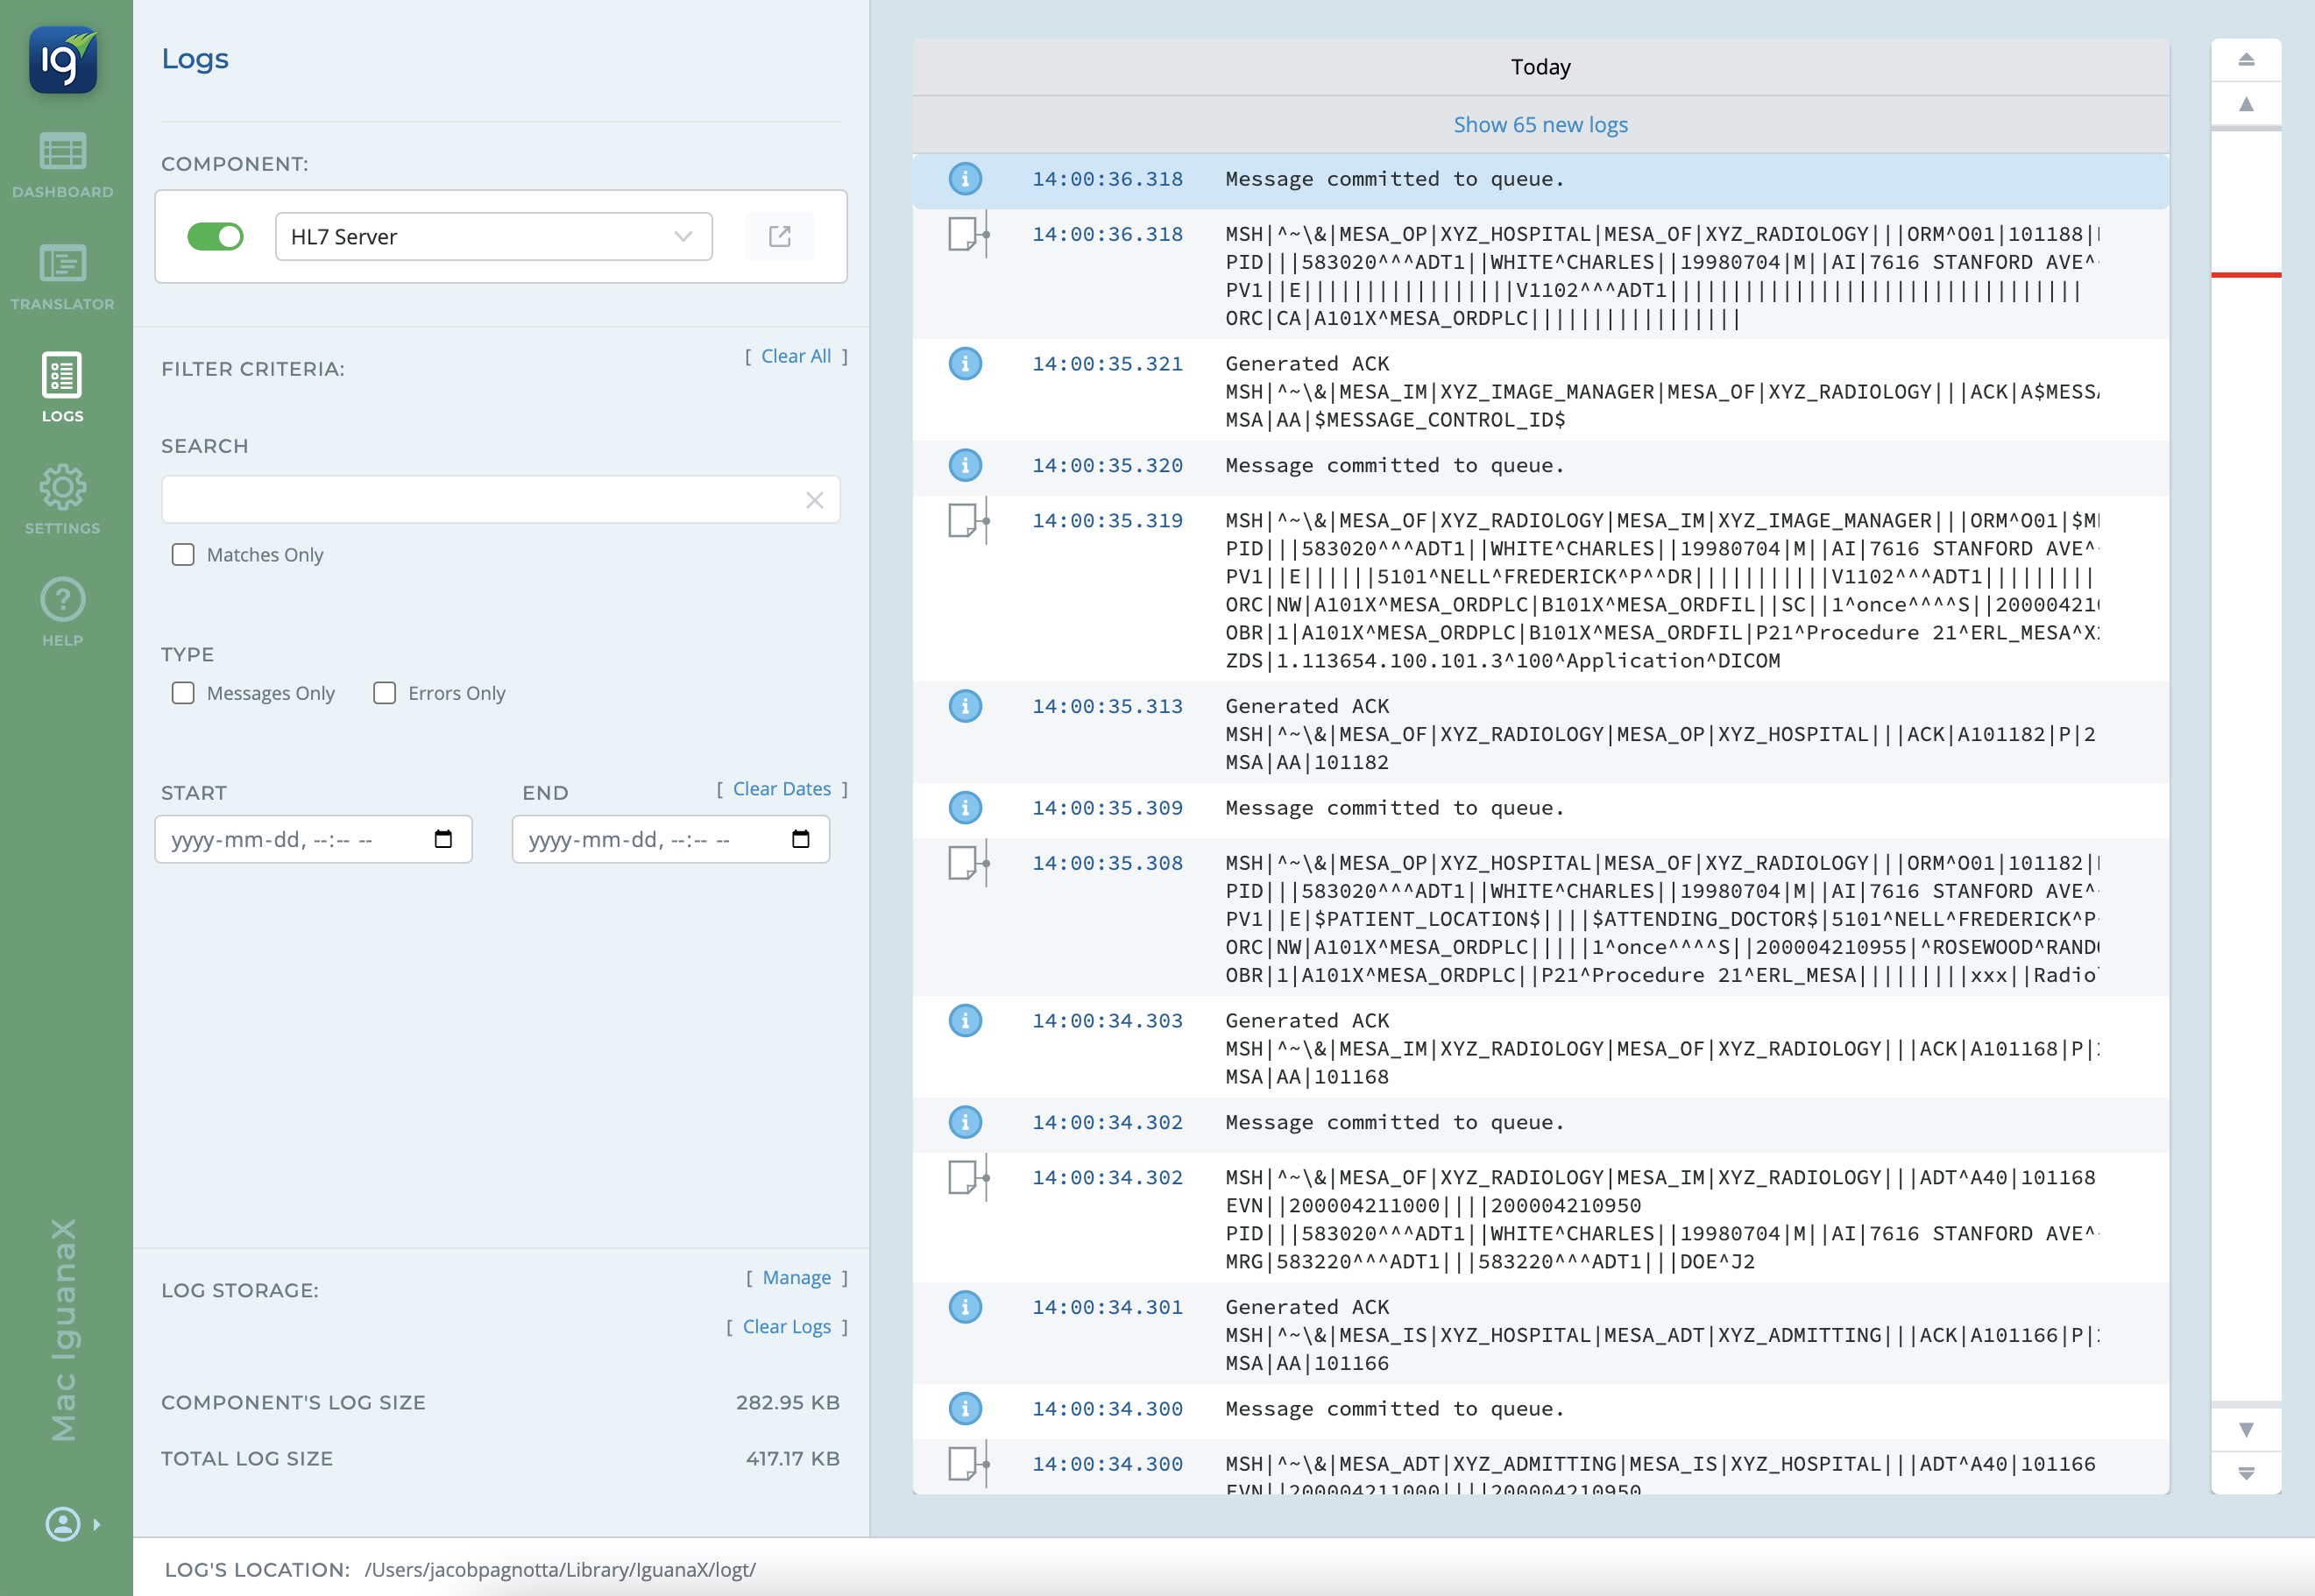Toggle the HL7 Server component switch

(215, 236)
